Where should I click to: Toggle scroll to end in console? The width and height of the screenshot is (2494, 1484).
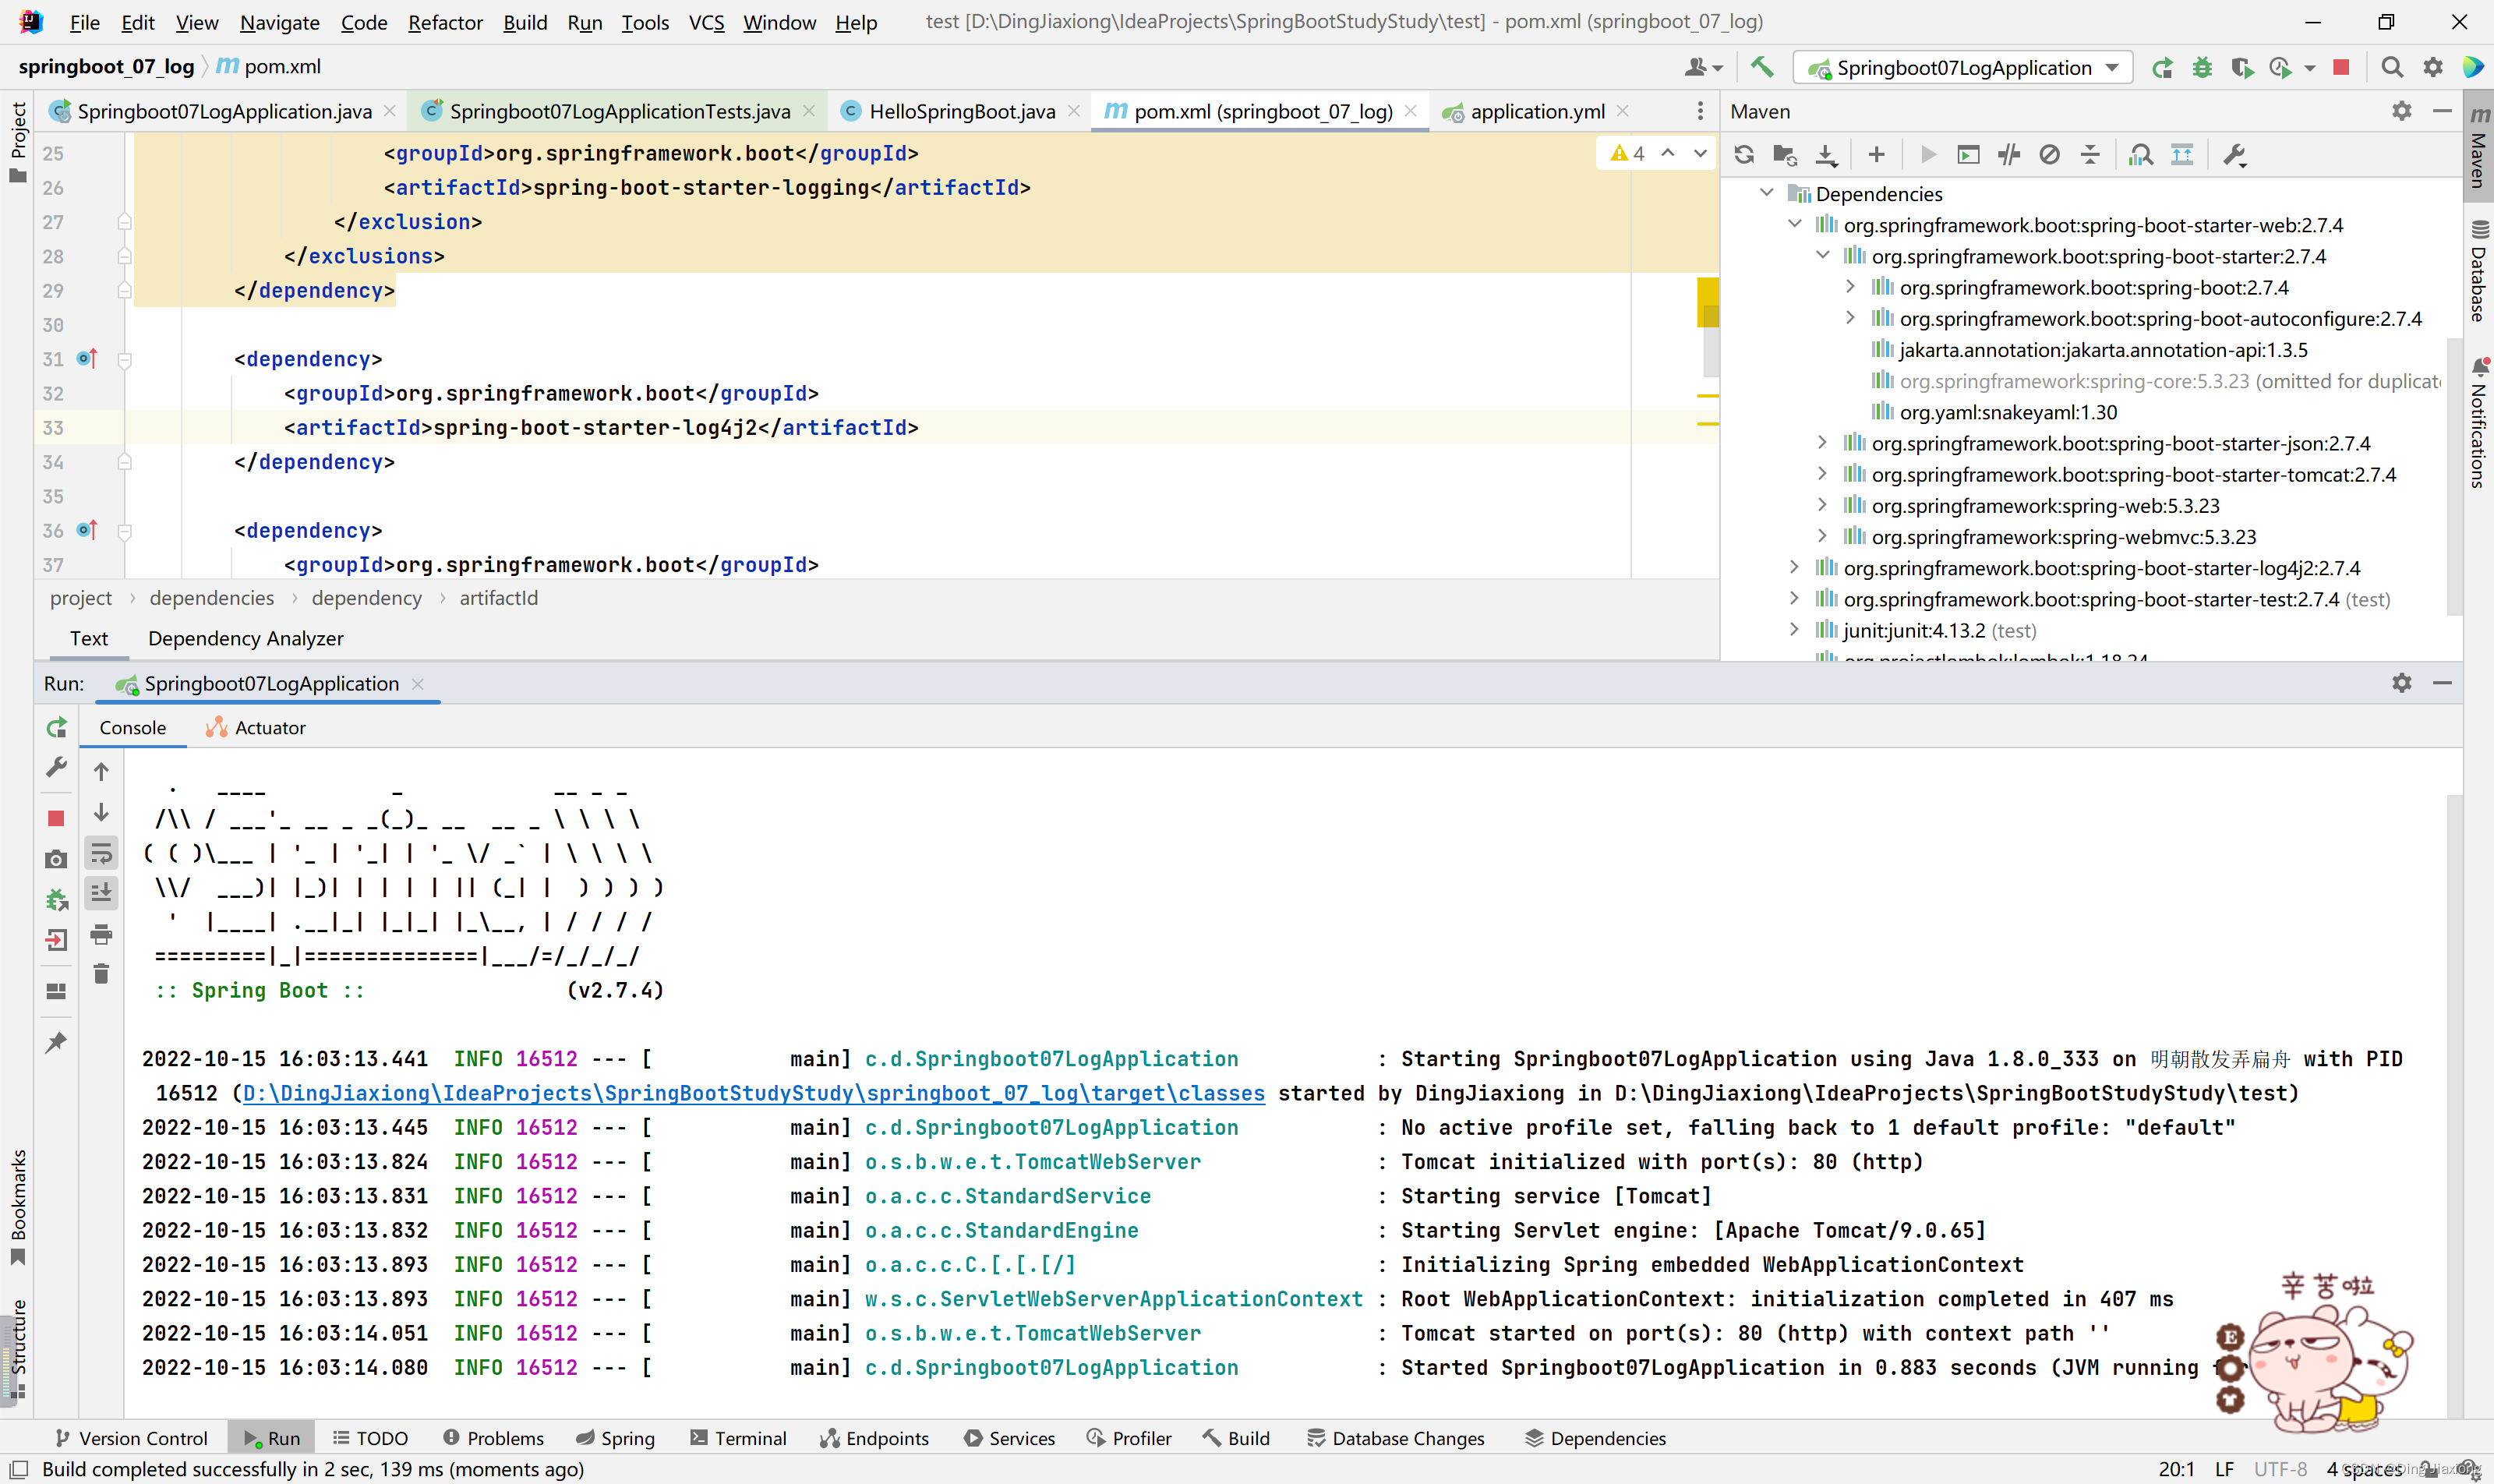101,893
